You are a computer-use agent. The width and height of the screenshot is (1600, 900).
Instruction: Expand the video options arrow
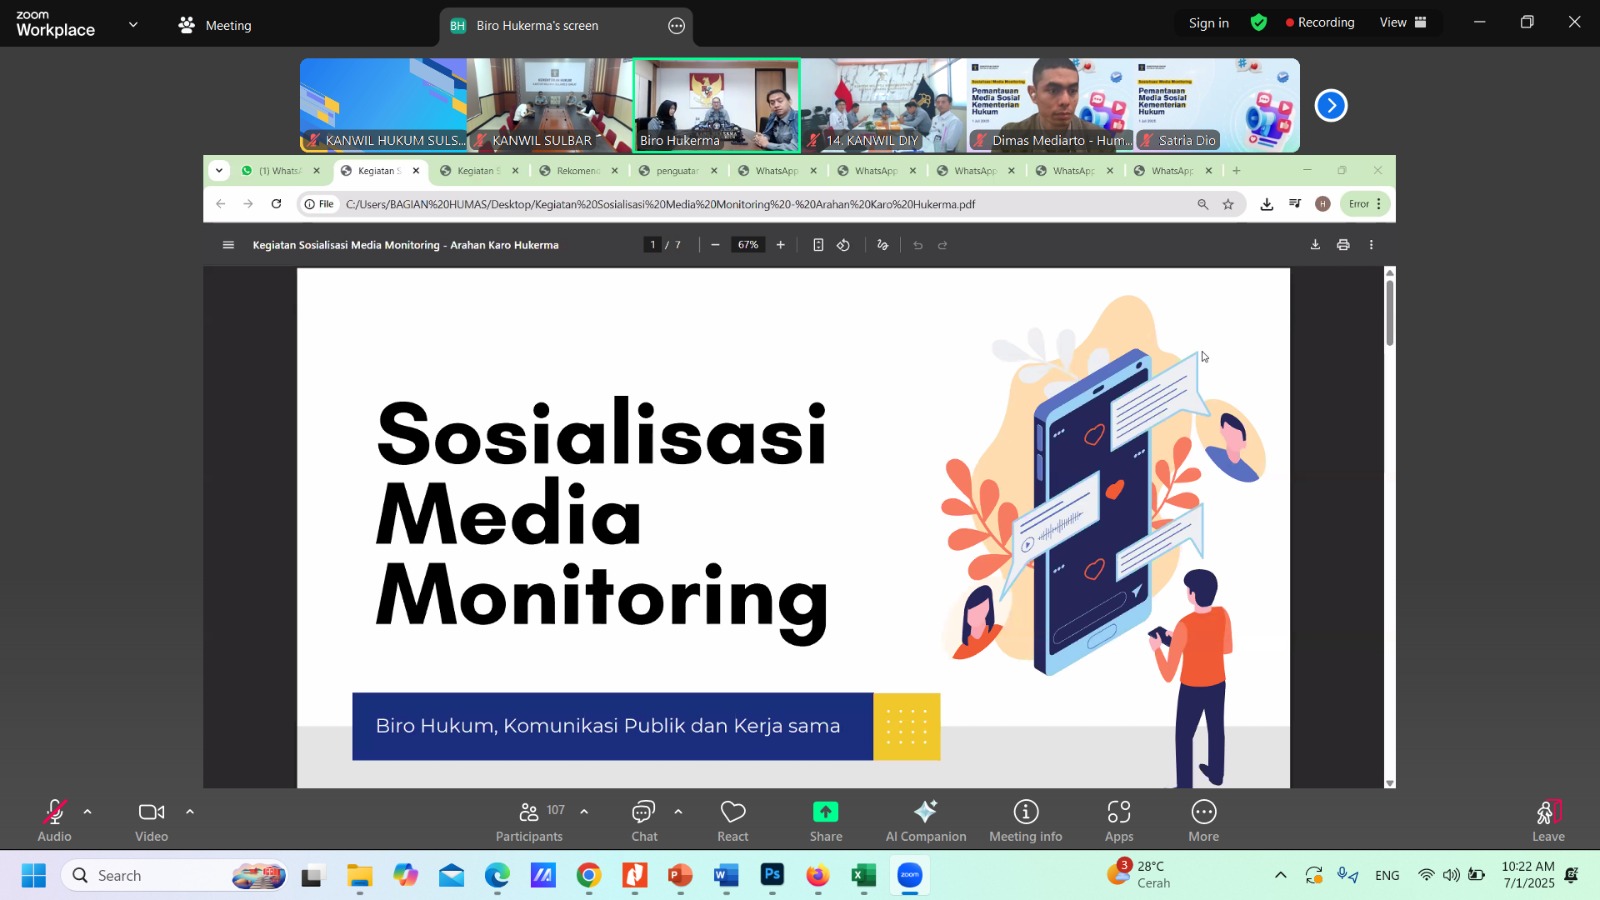point(190,812)
